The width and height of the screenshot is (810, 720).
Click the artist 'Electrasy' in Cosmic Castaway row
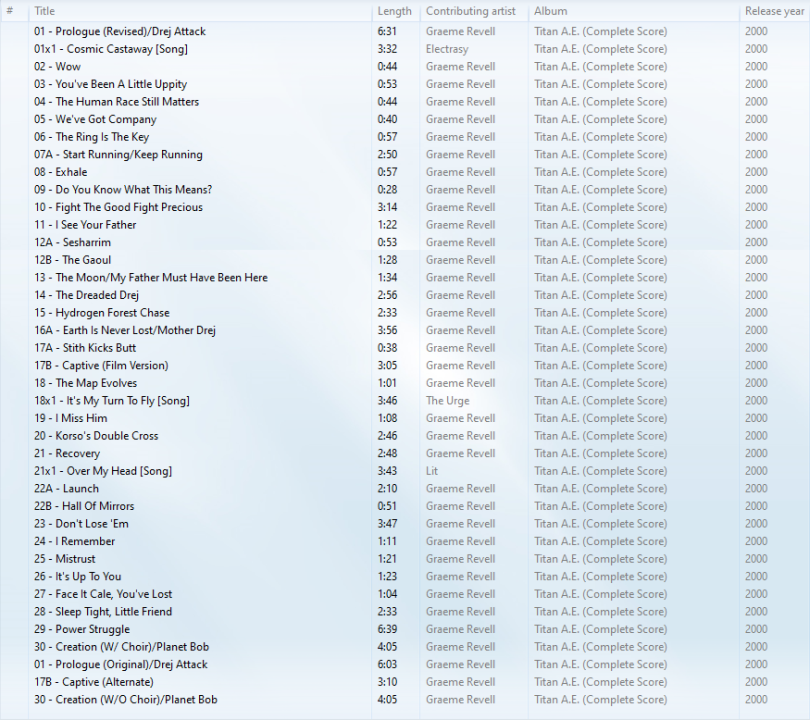coord(447,49)
